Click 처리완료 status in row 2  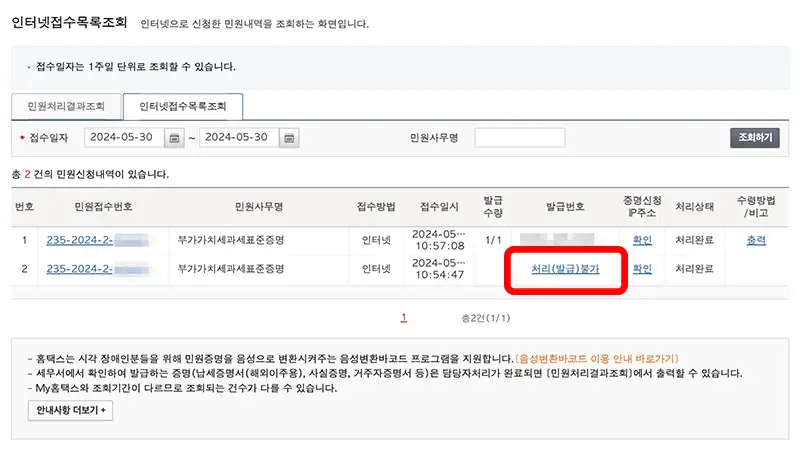point(694,269)
